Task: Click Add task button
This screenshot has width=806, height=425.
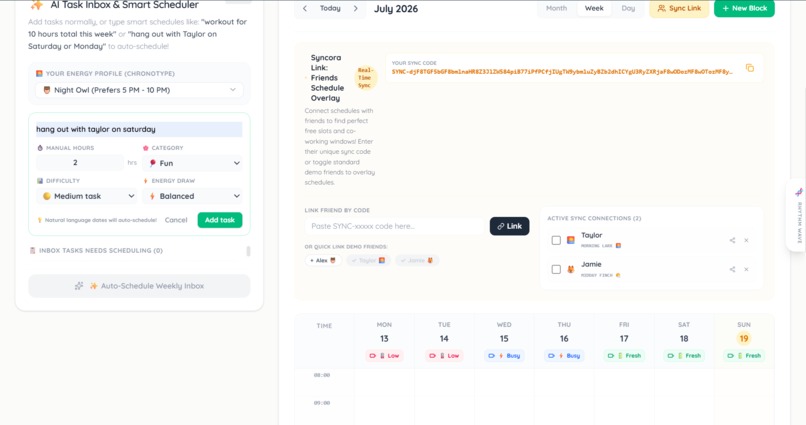Action: [219, 220]
